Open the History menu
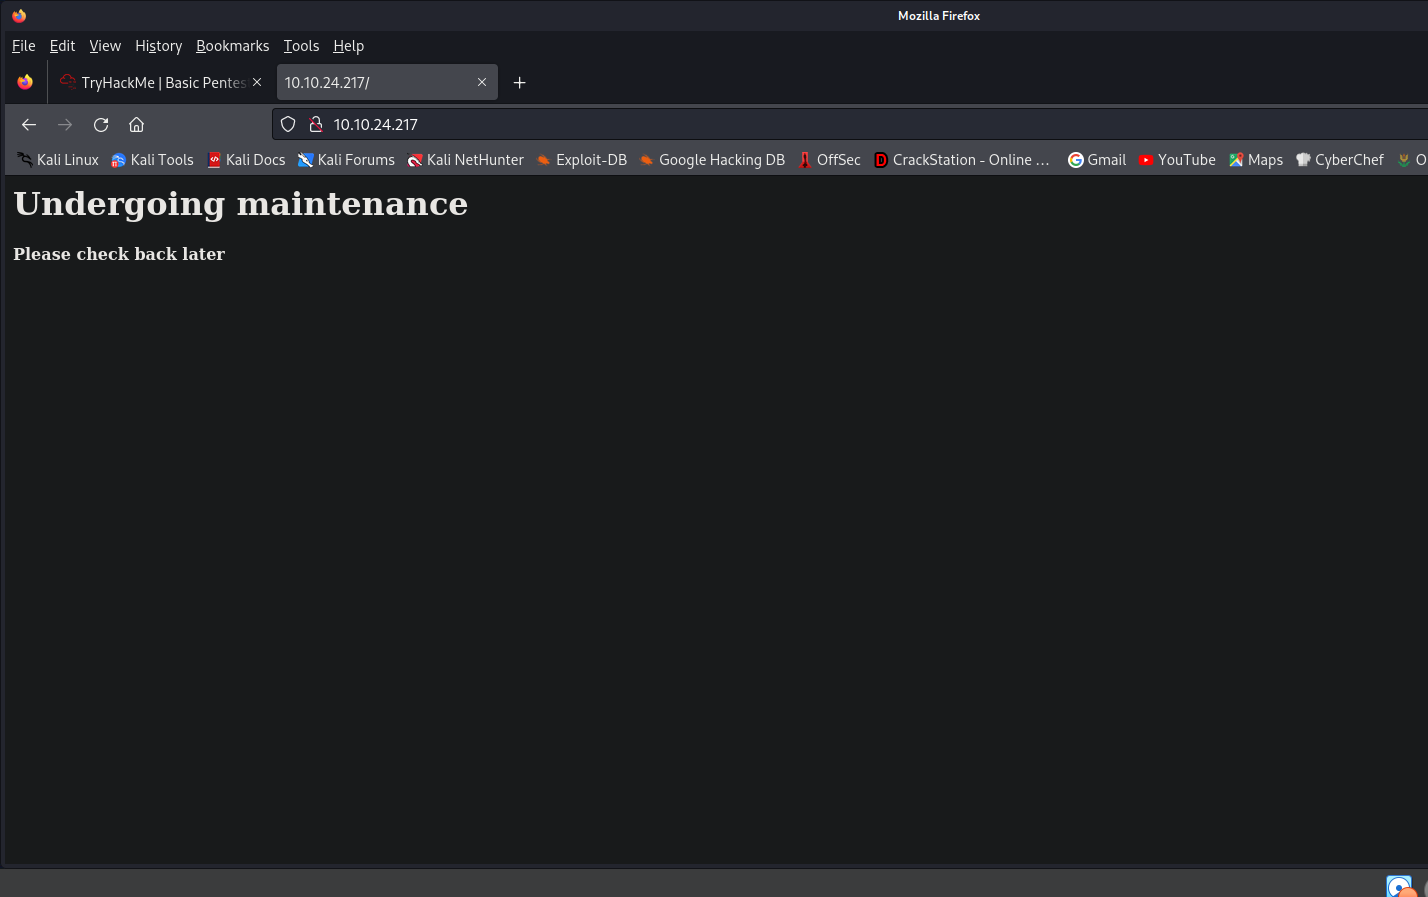 point(158,46)
